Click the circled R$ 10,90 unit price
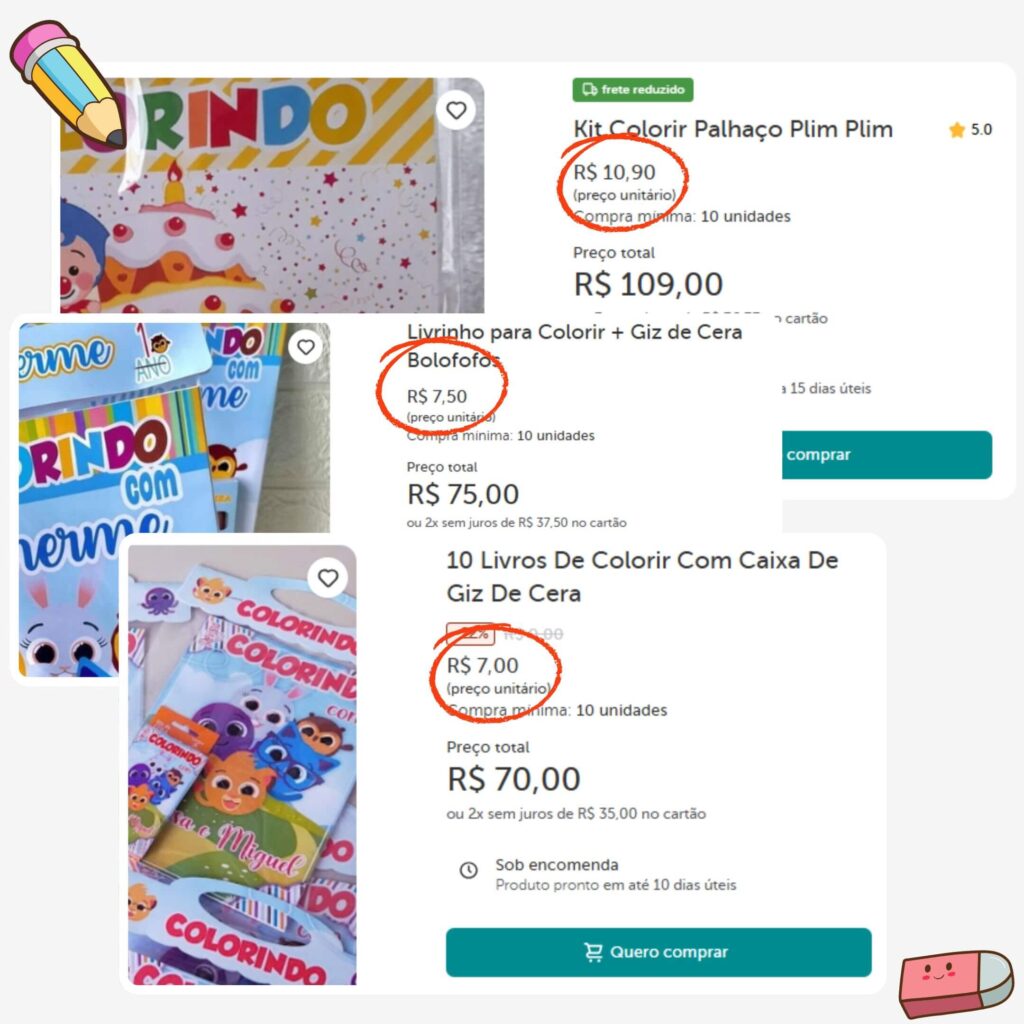 [615, 172]
